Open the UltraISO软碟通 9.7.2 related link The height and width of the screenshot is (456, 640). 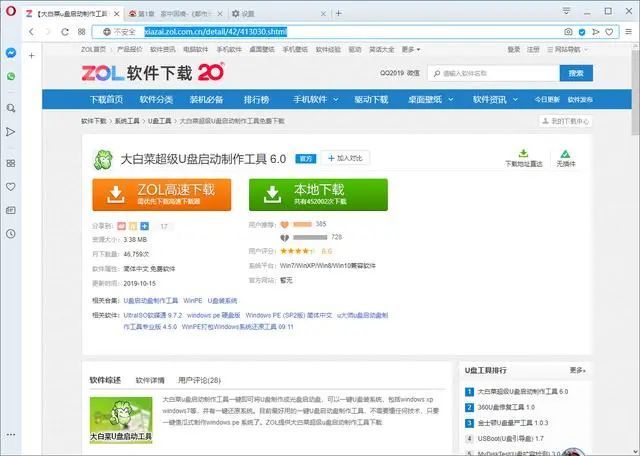[153, 316]
